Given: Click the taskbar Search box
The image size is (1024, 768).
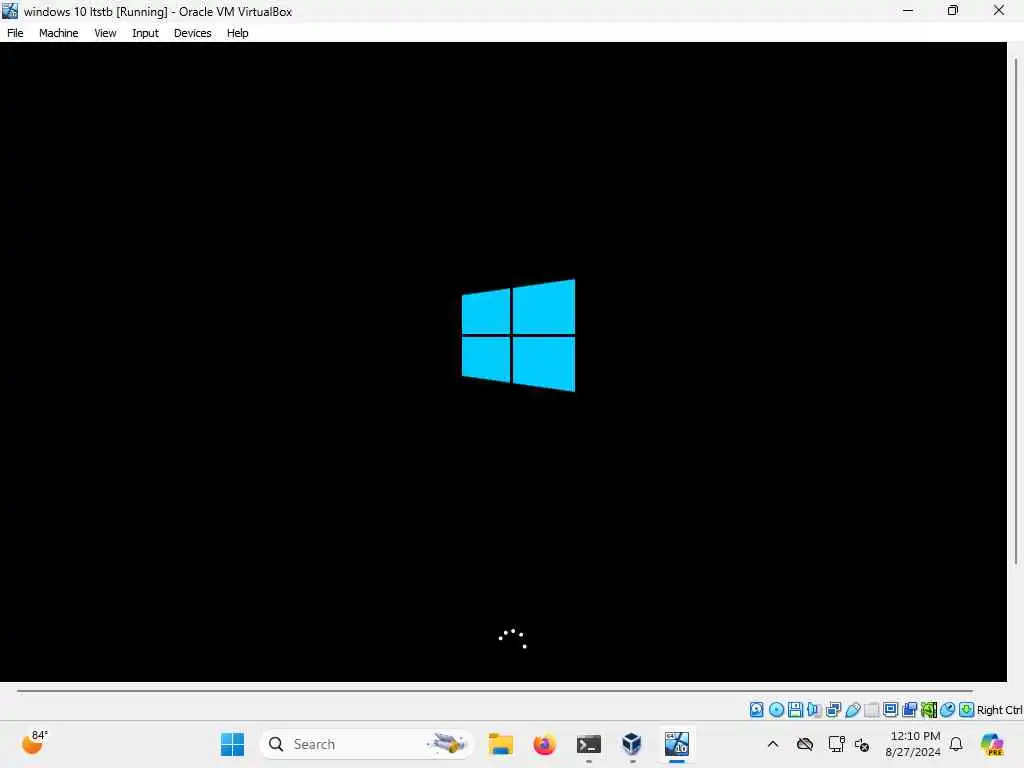Looking at the screenshot, I should (366, 744).
